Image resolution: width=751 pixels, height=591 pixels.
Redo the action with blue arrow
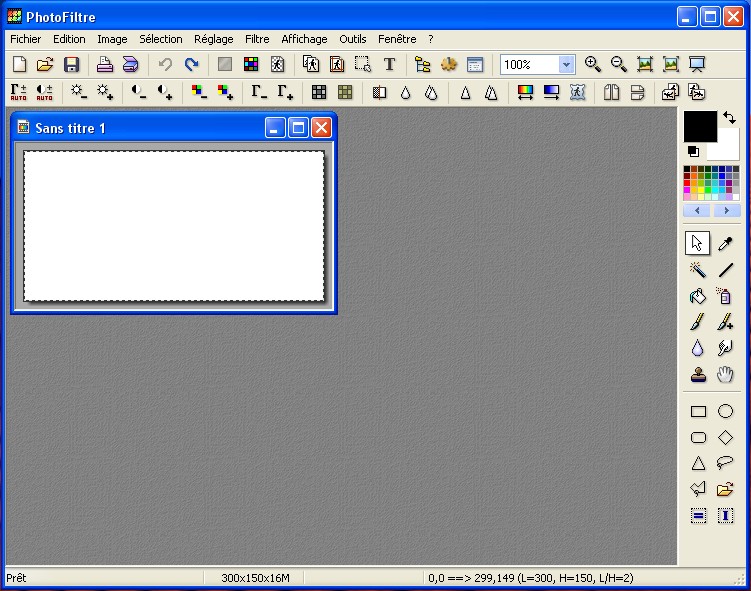pos(192,64)
